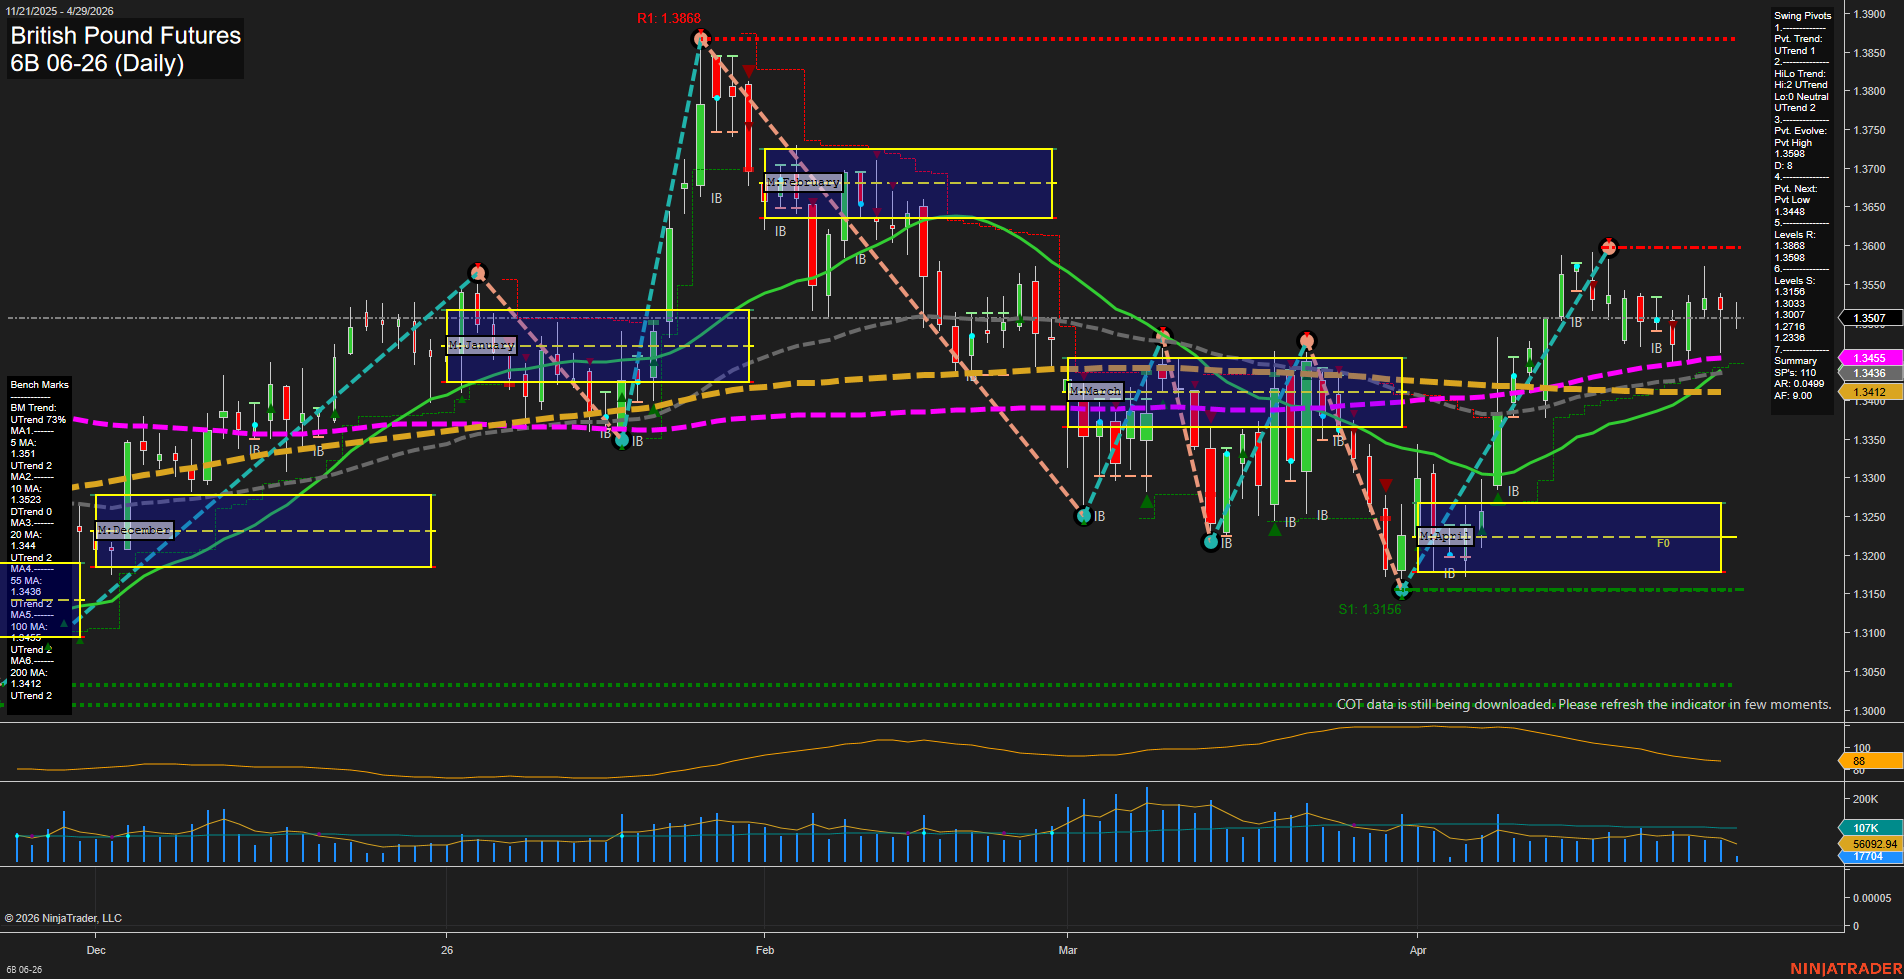1904x979 pixels.
Task: Select the M:February month label
Action: click(803, 183)
